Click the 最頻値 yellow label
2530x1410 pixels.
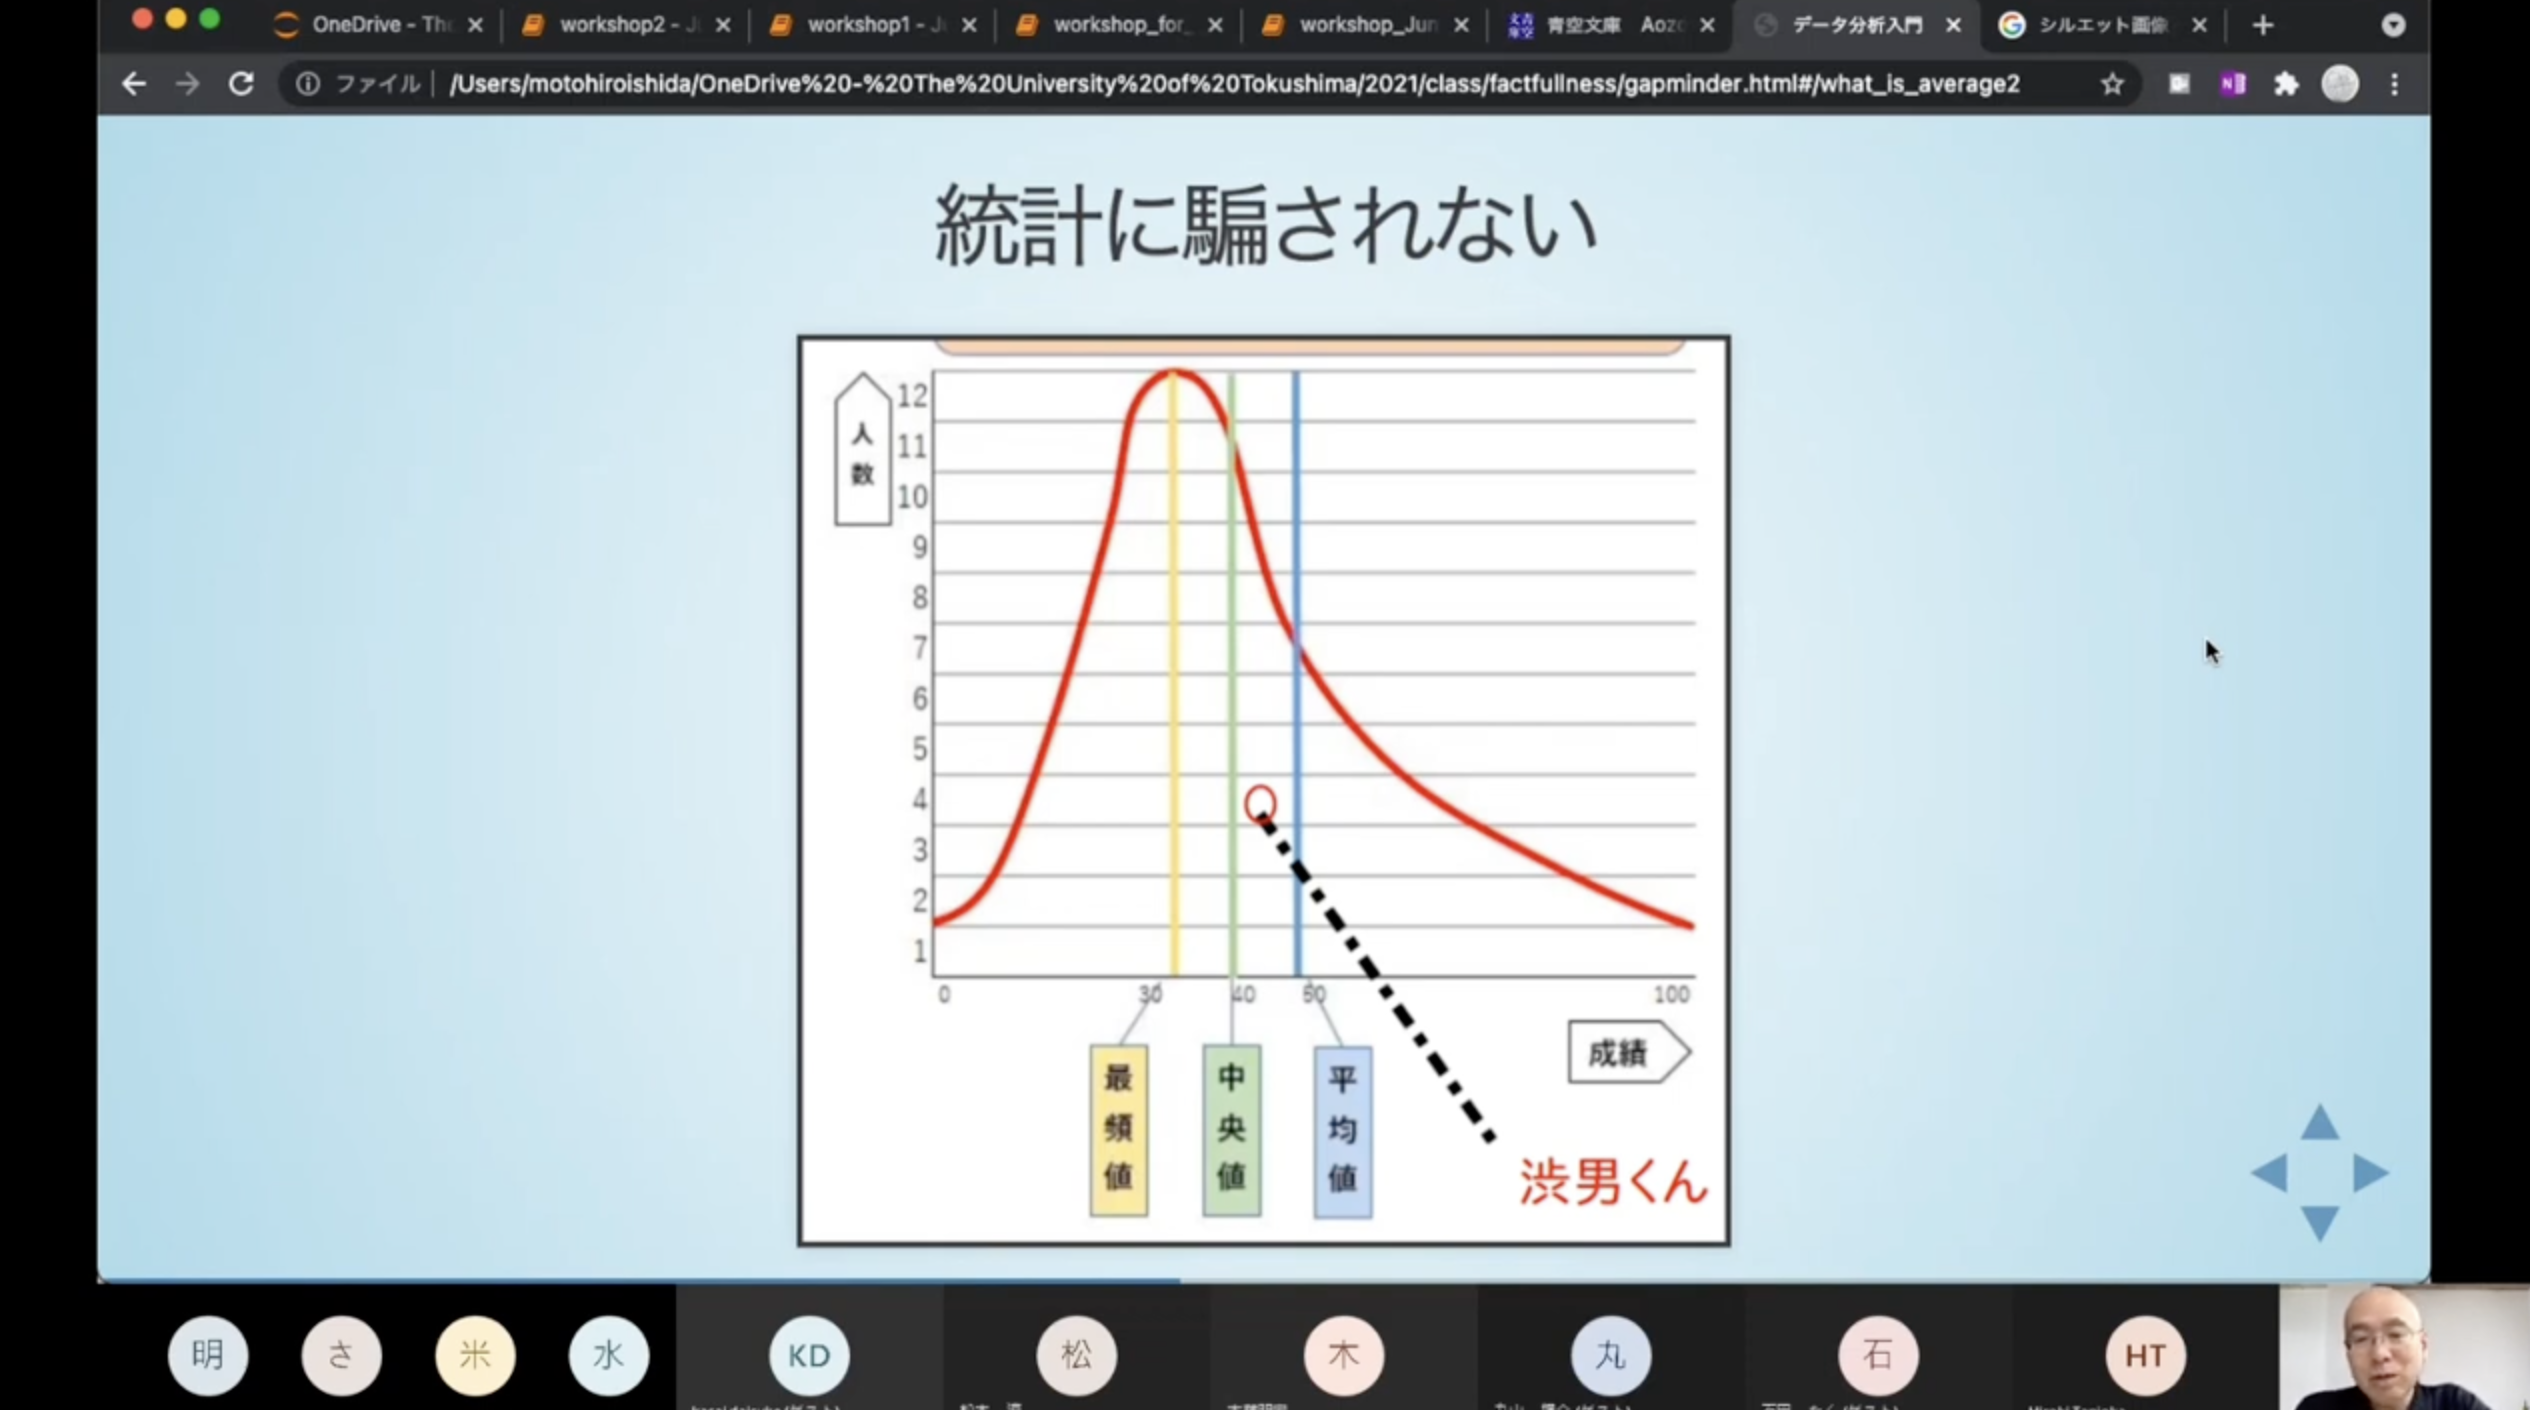pos(1118,1130)
